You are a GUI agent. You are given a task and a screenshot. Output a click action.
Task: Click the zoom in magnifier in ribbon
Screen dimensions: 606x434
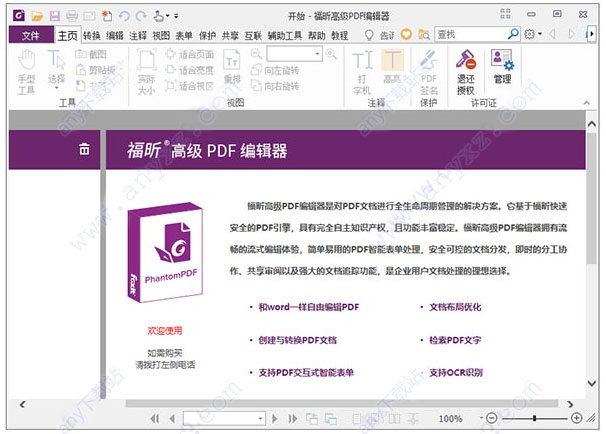[331, 54]
